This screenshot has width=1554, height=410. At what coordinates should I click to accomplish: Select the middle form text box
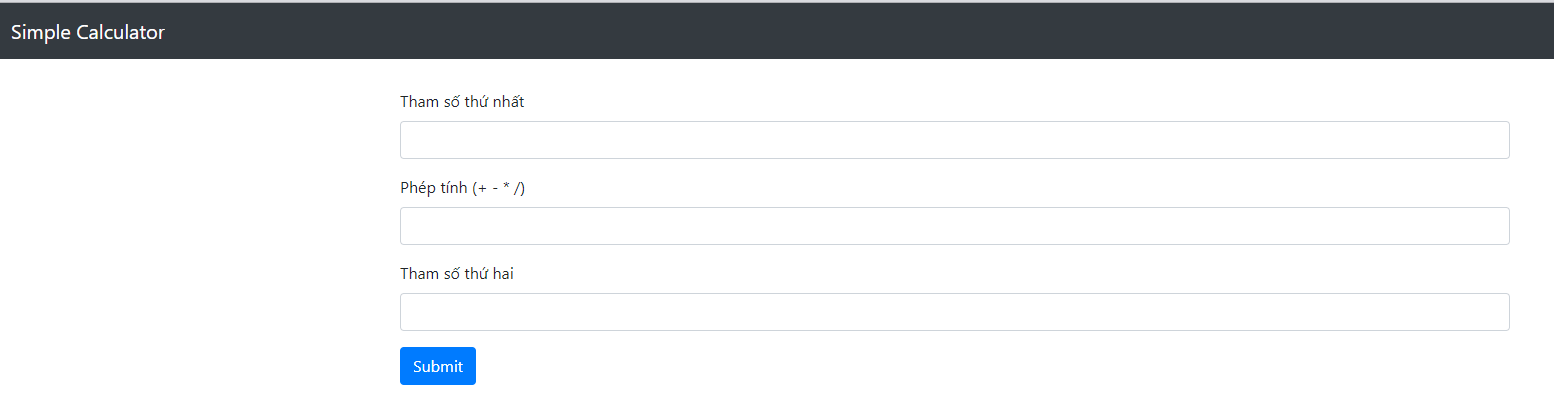(954, 226)
